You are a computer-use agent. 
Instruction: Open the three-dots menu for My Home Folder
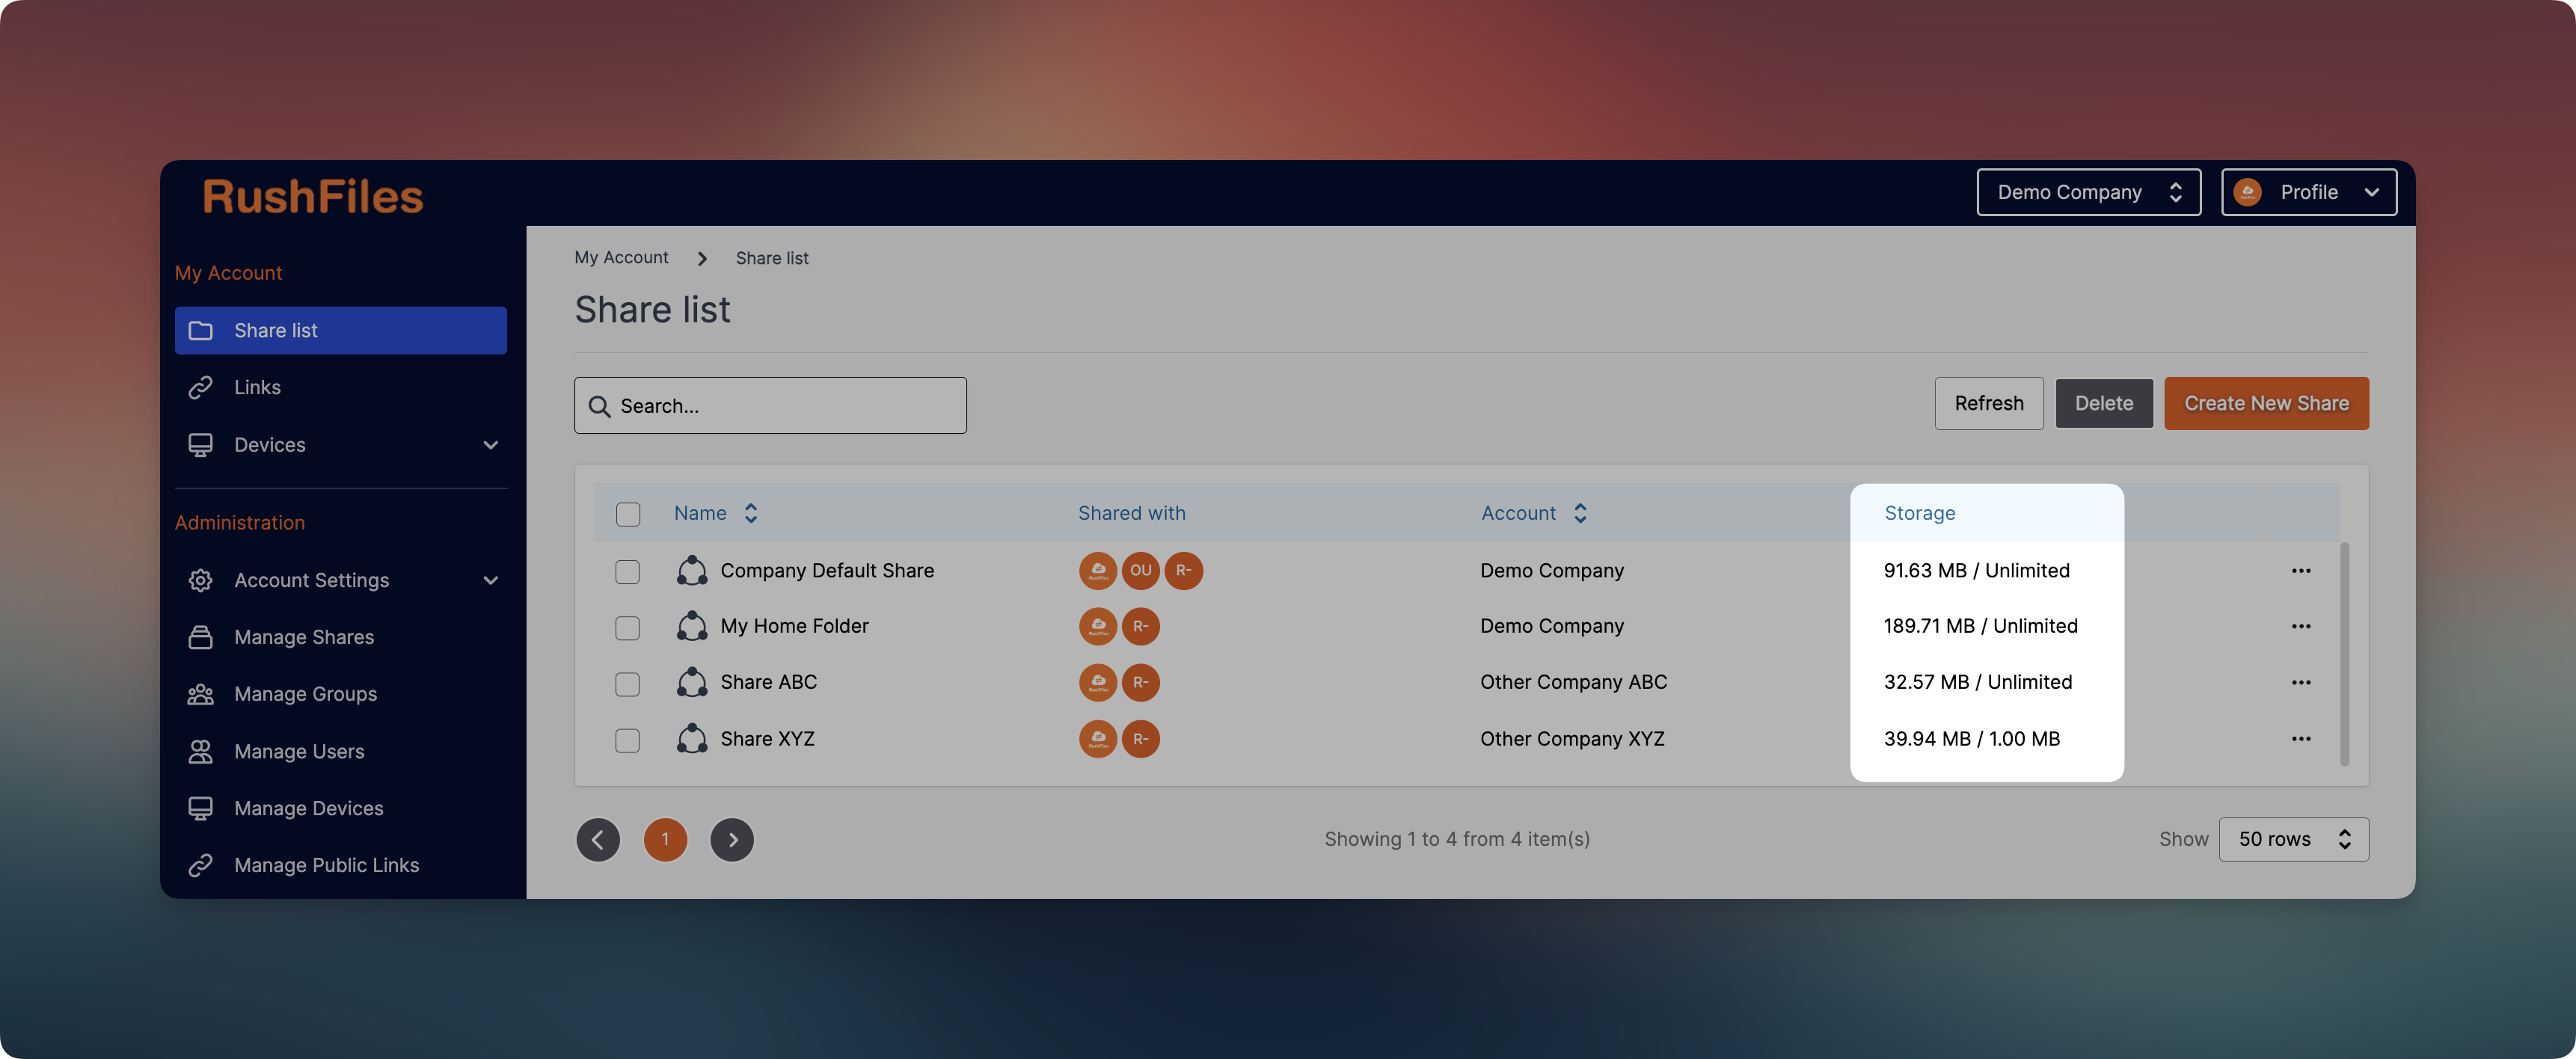[x=2300, y=626]
